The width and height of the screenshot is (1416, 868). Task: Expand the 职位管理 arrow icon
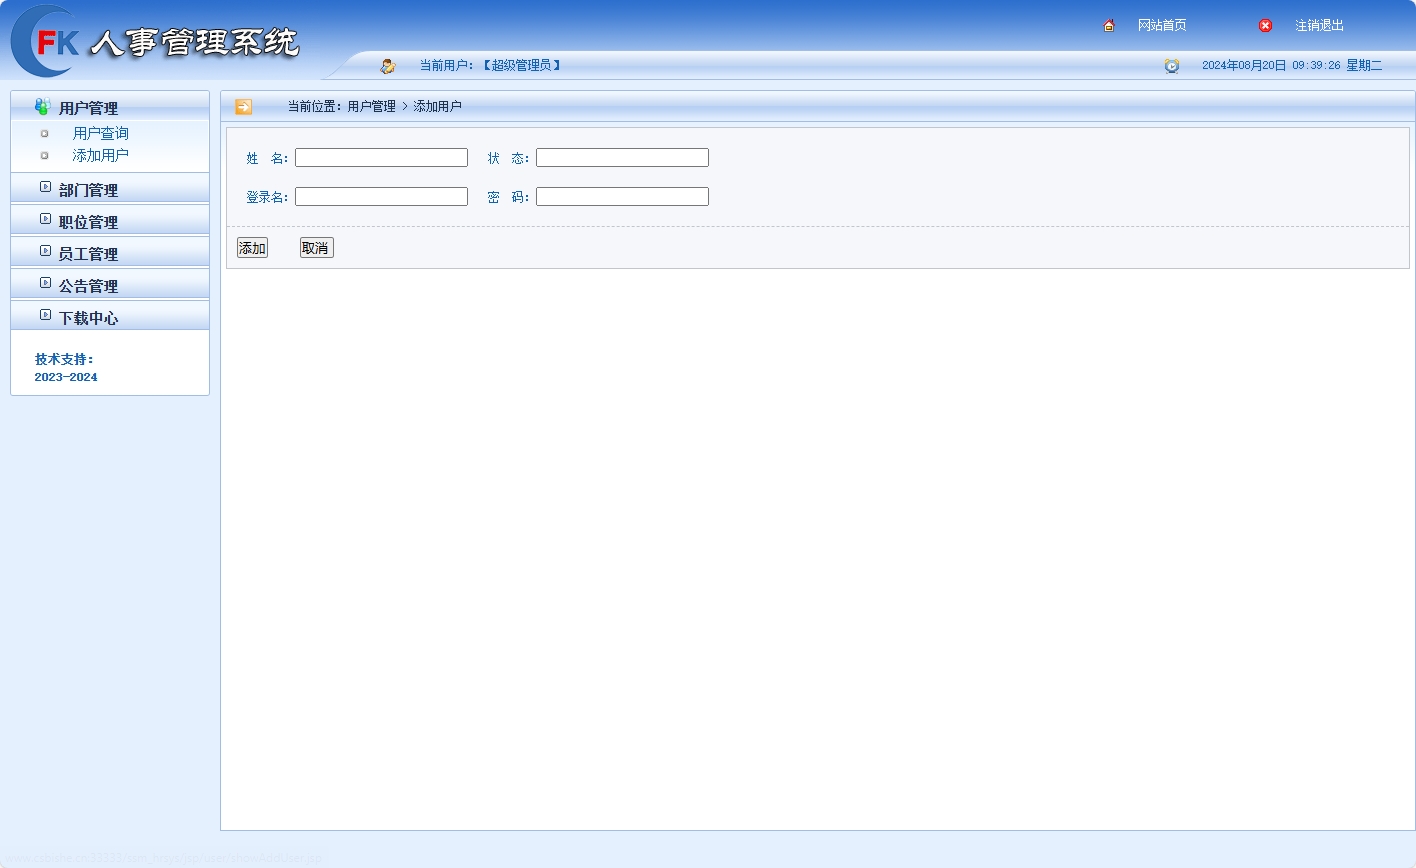pyautogui.click(x=45, y=219)
